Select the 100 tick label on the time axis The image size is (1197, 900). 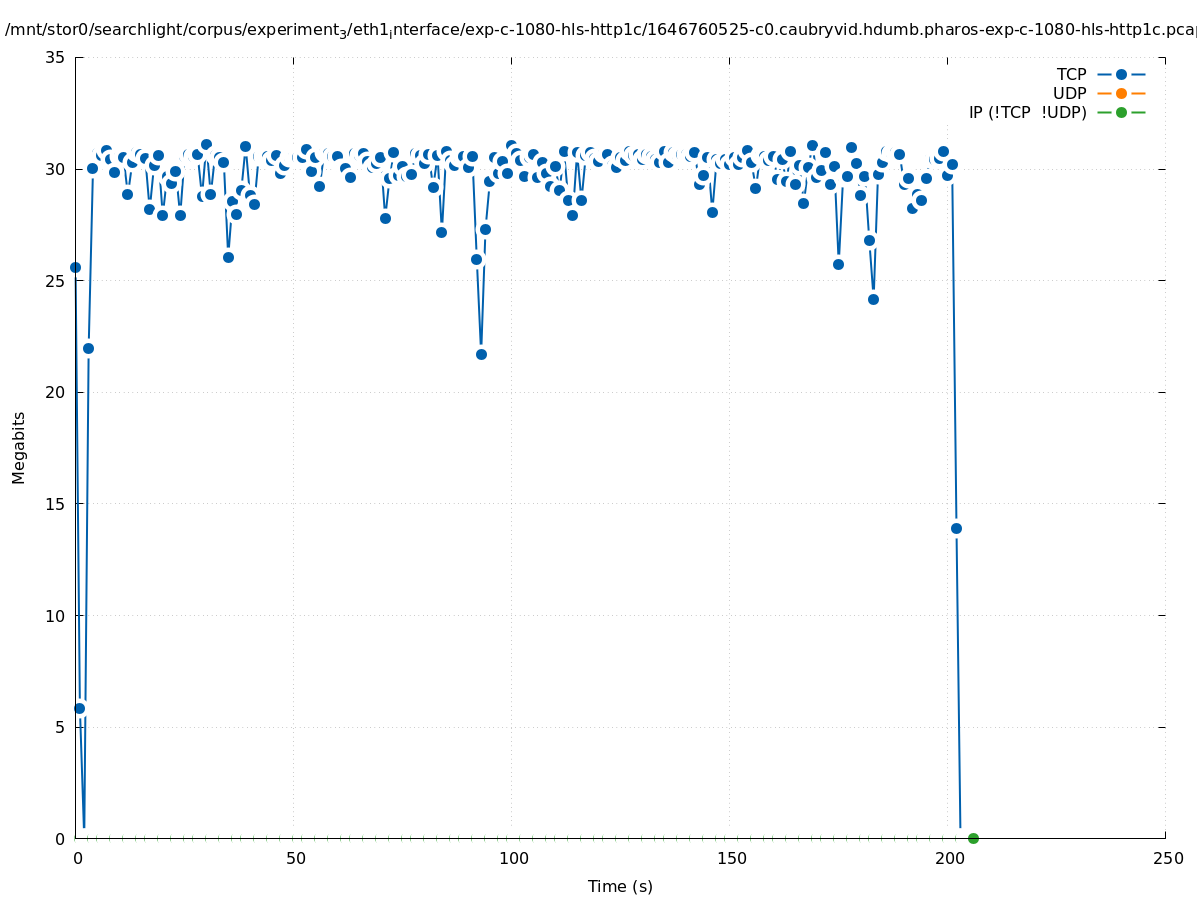512,858
